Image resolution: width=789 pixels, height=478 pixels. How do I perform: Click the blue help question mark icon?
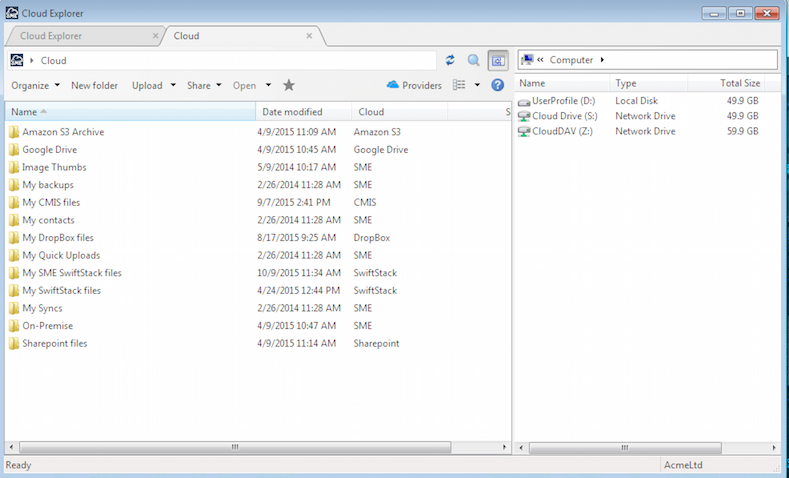click(497, 86)
